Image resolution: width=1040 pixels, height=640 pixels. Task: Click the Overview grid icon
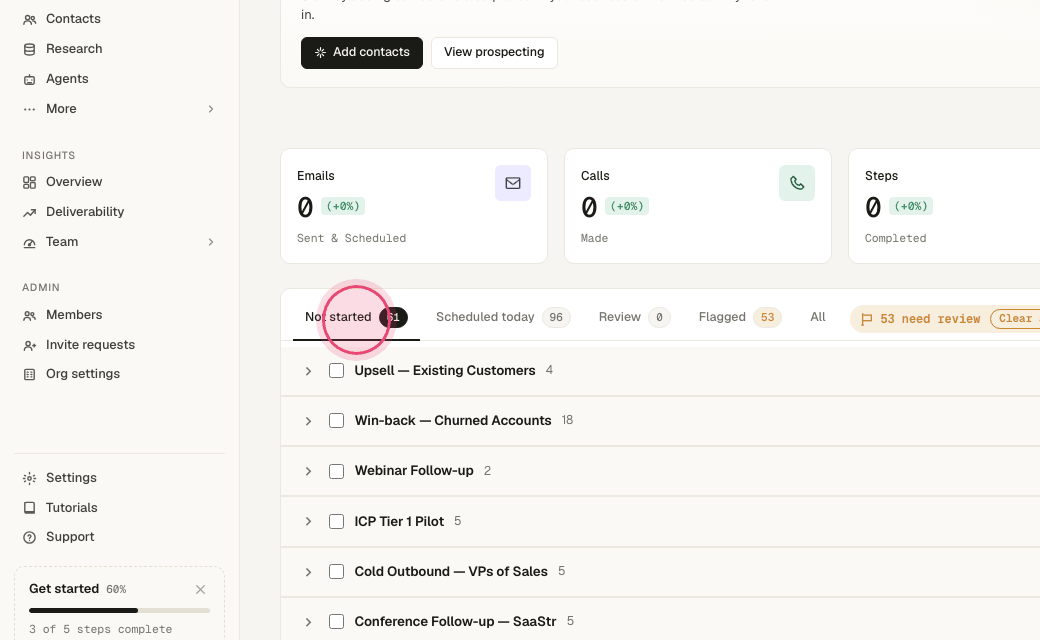coord(29,182)
